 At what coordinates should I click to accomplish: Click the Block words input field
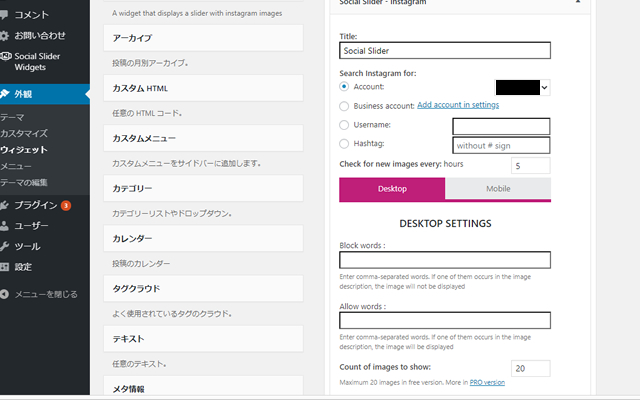(445, 260)
